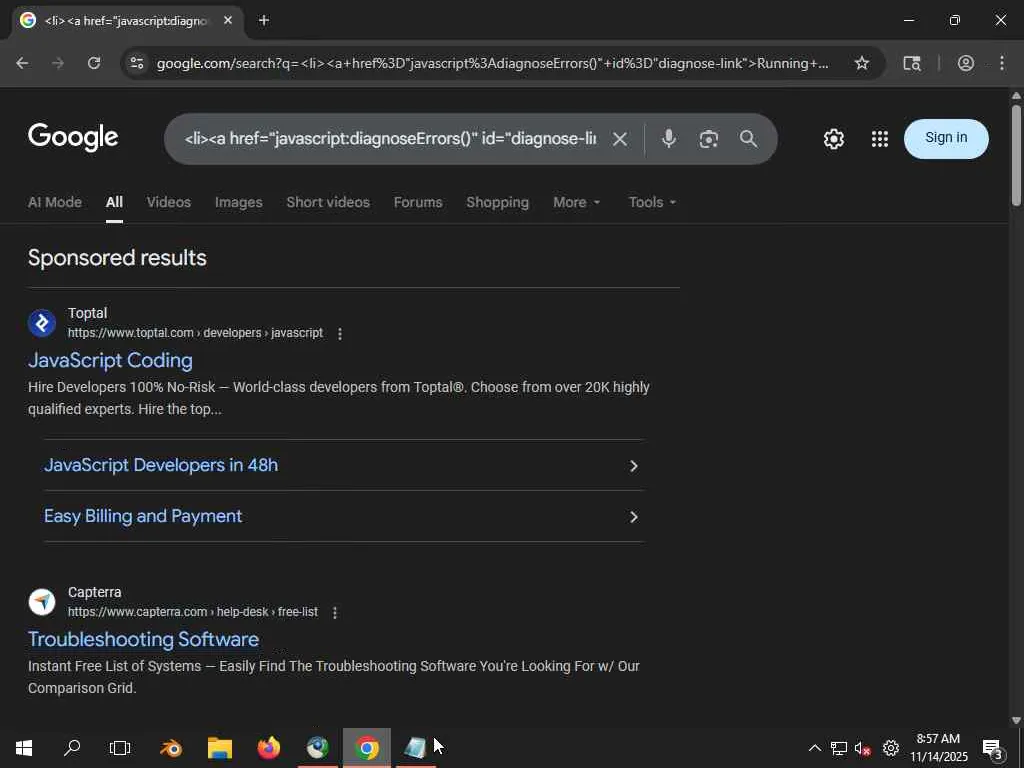This screenshot has width=1024, height=768.
Task: Click the Capterra URL breadcrumb
Action: (193, 612)
